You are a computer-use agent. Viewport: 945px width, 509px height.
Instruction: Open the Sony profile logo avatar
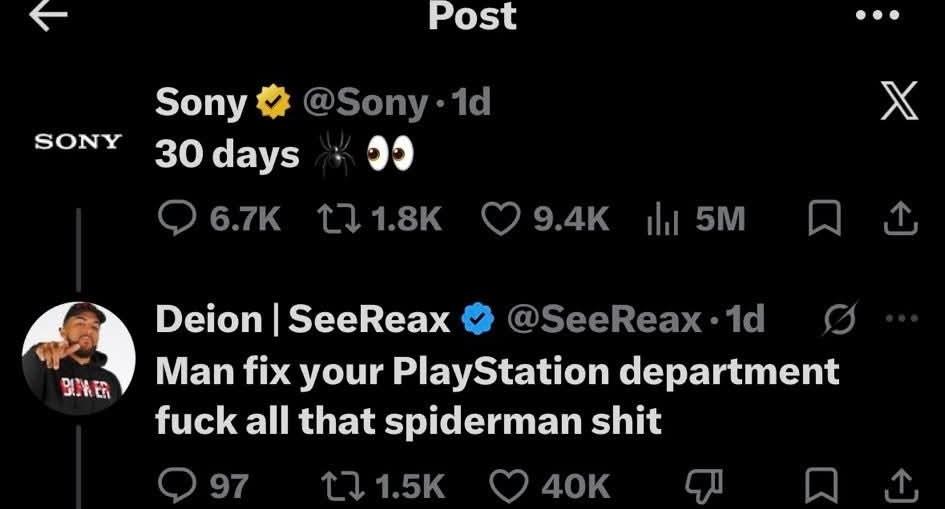[78, 142]
